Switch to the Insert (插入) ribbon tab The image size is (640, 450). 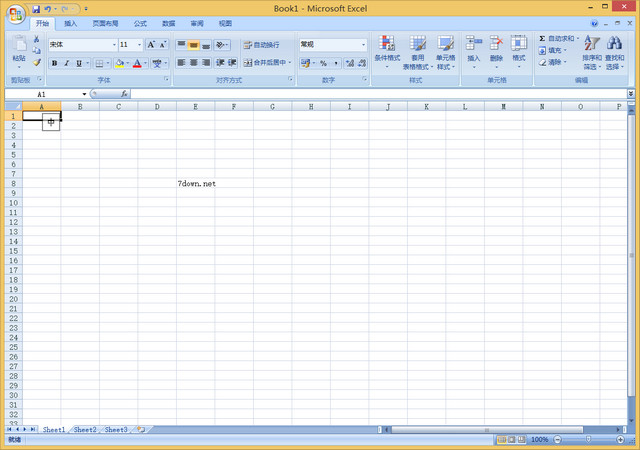point(70,23)
